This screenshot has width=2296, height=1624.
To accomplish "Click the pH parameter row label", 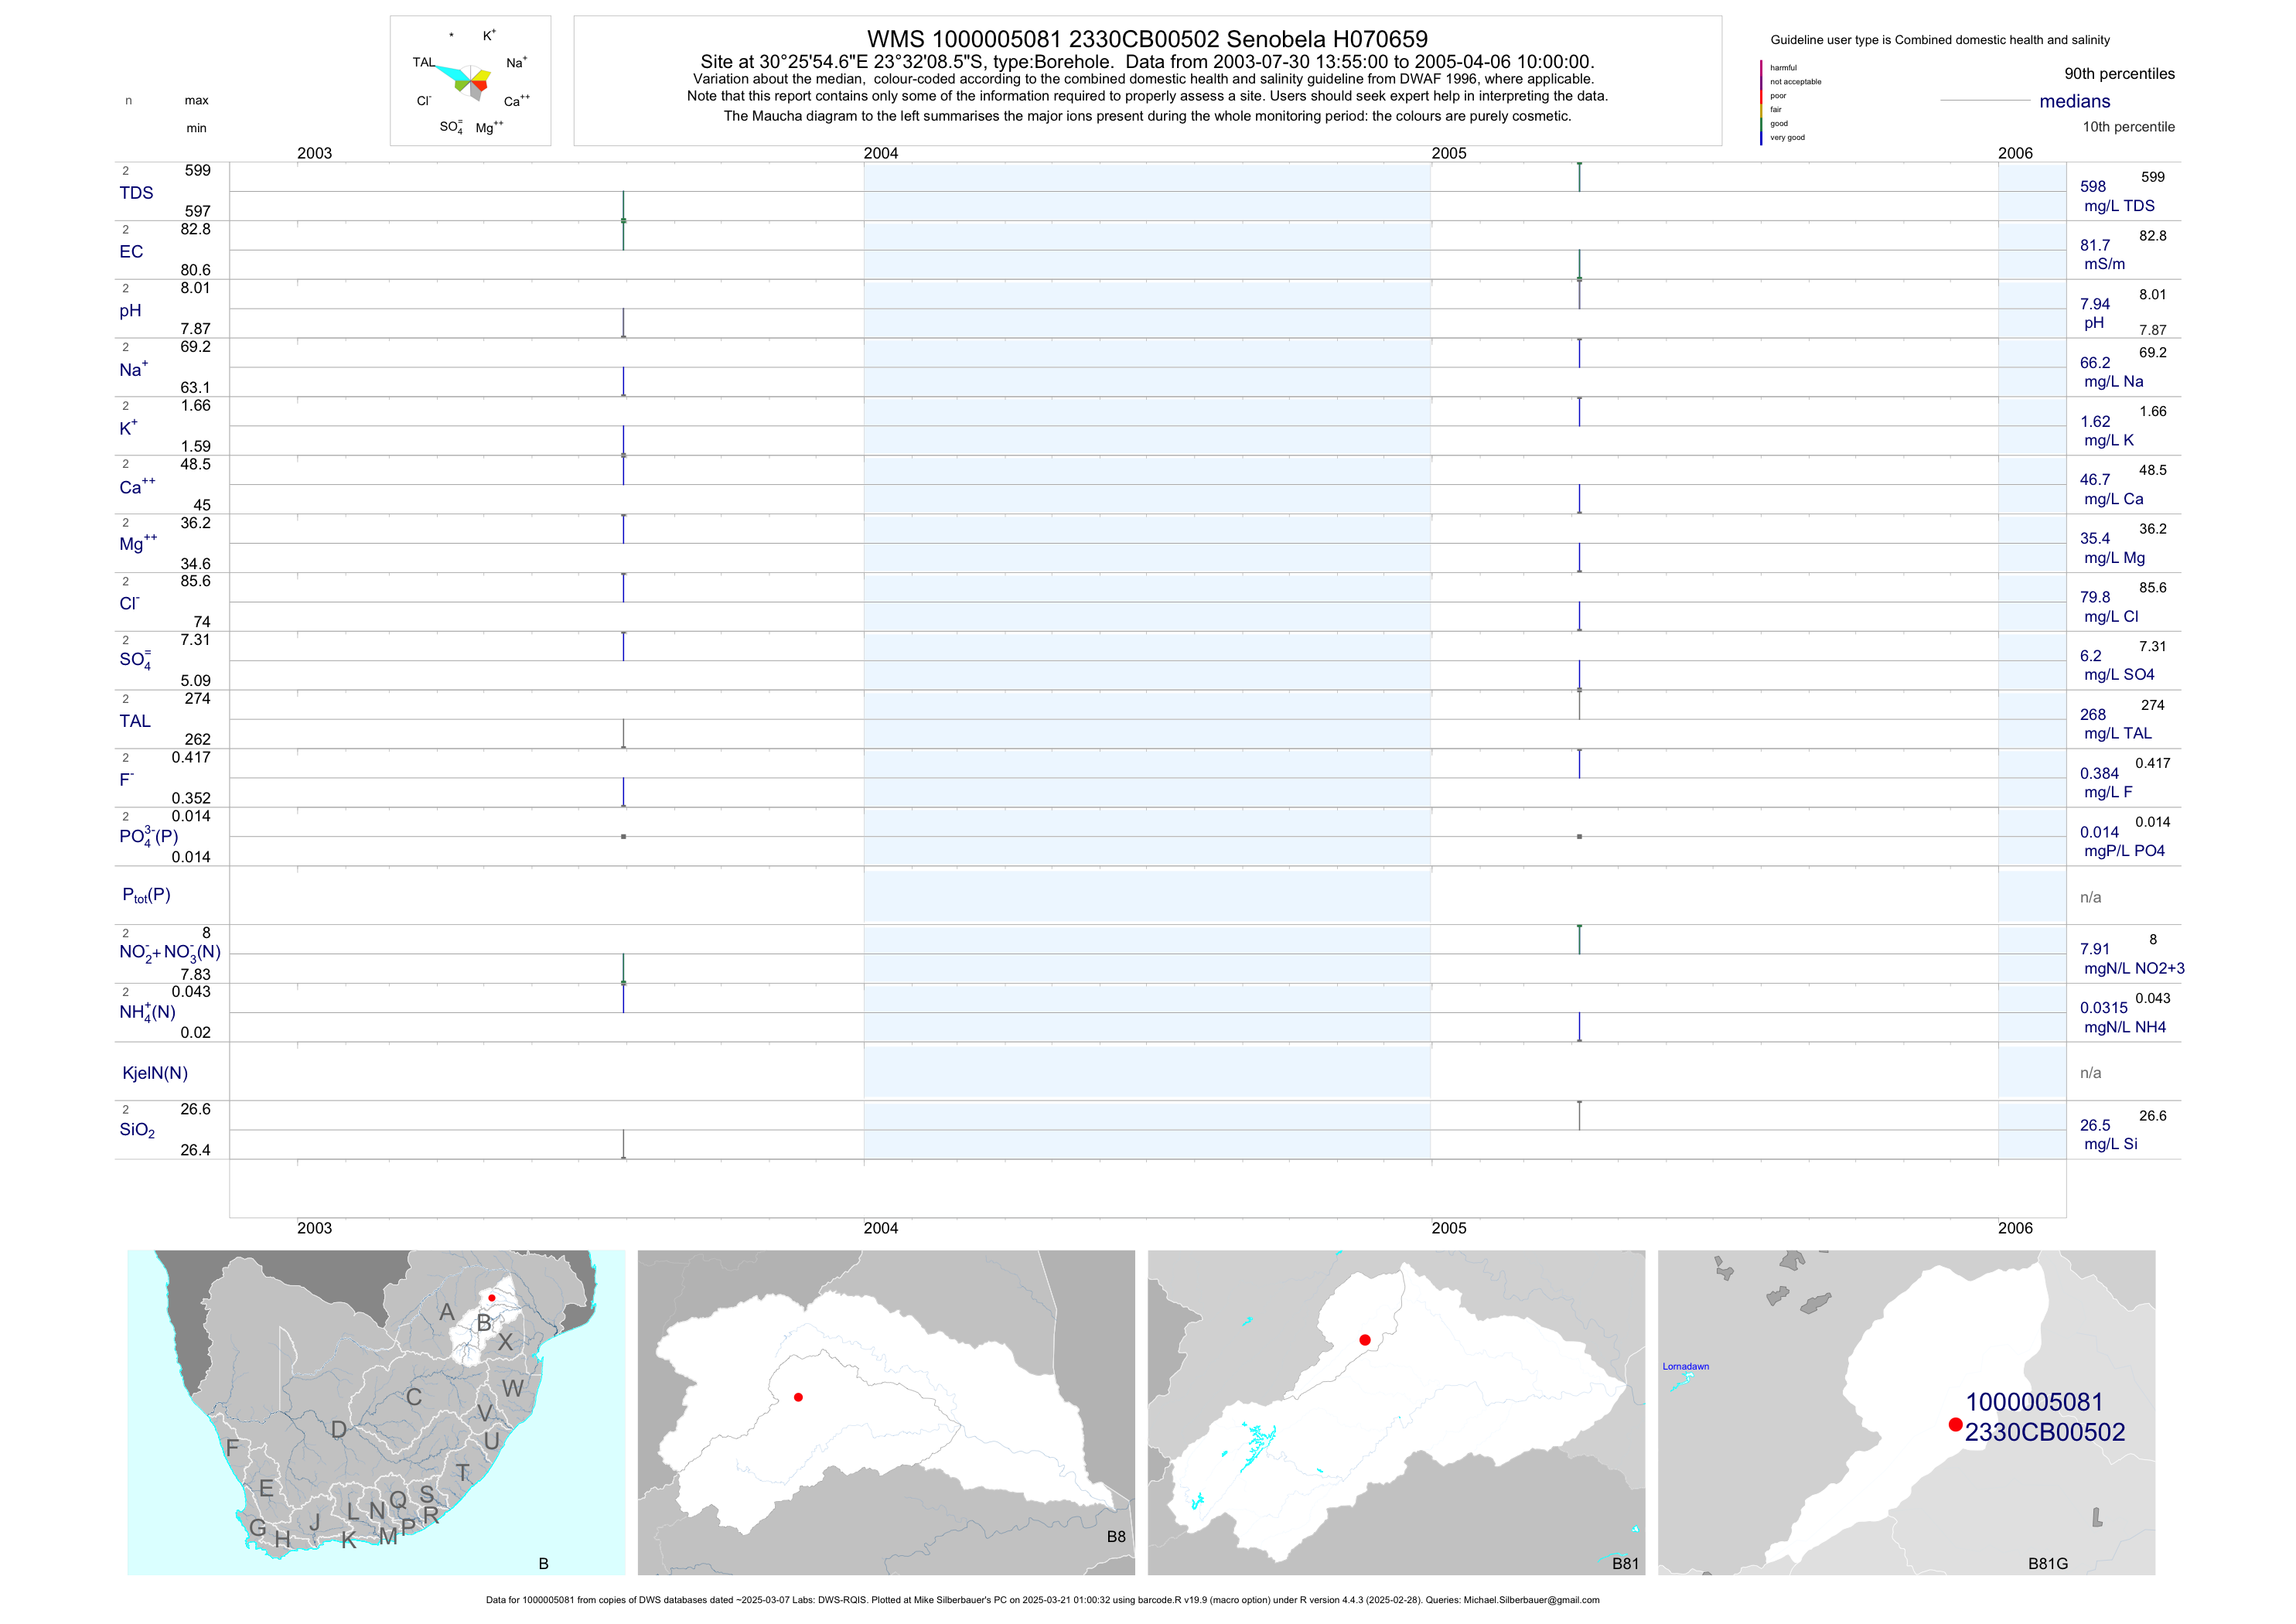I will 130,311.
